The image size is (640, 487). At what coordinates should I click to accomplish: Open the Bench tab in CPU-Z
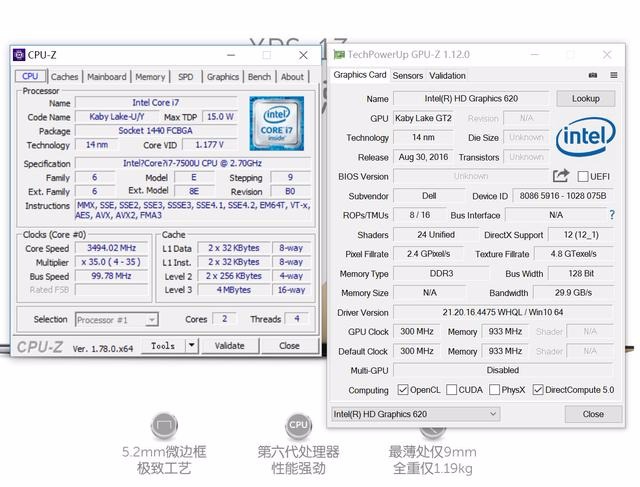coord(259,76)
